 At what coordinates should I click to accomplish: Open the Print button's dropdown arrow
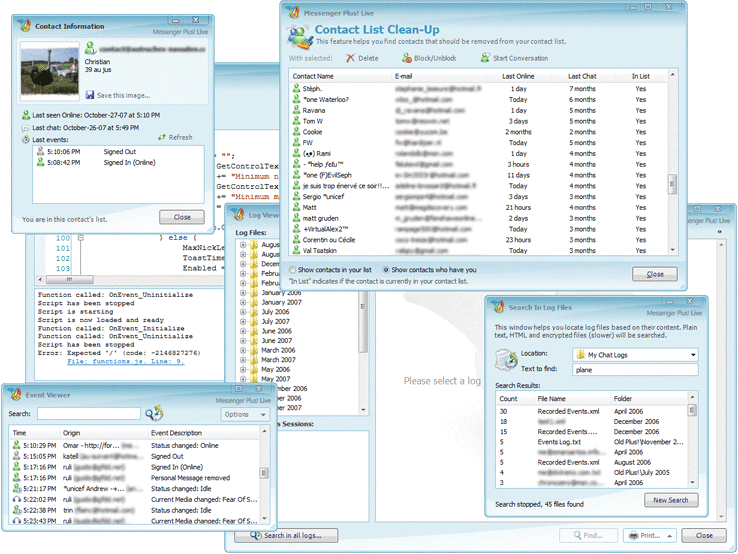click(669, 536)
